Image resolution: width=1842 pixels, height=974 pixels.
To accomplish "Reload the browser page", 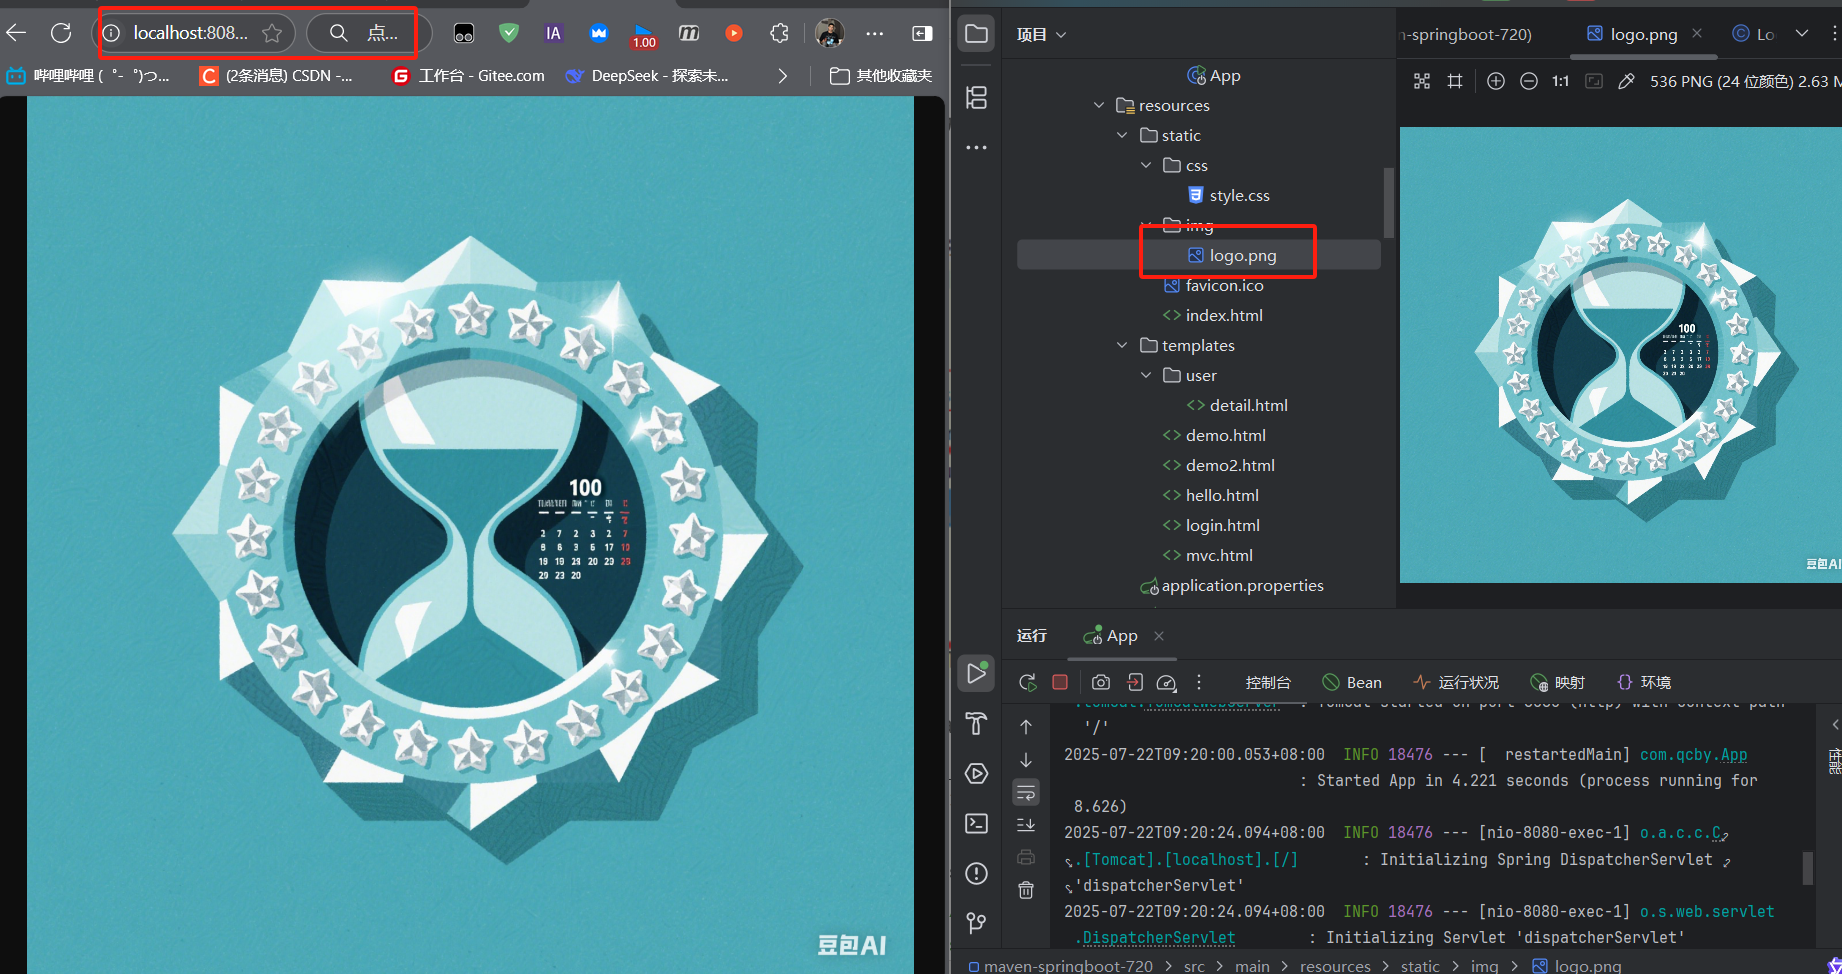I will click(x=61, y=33).
